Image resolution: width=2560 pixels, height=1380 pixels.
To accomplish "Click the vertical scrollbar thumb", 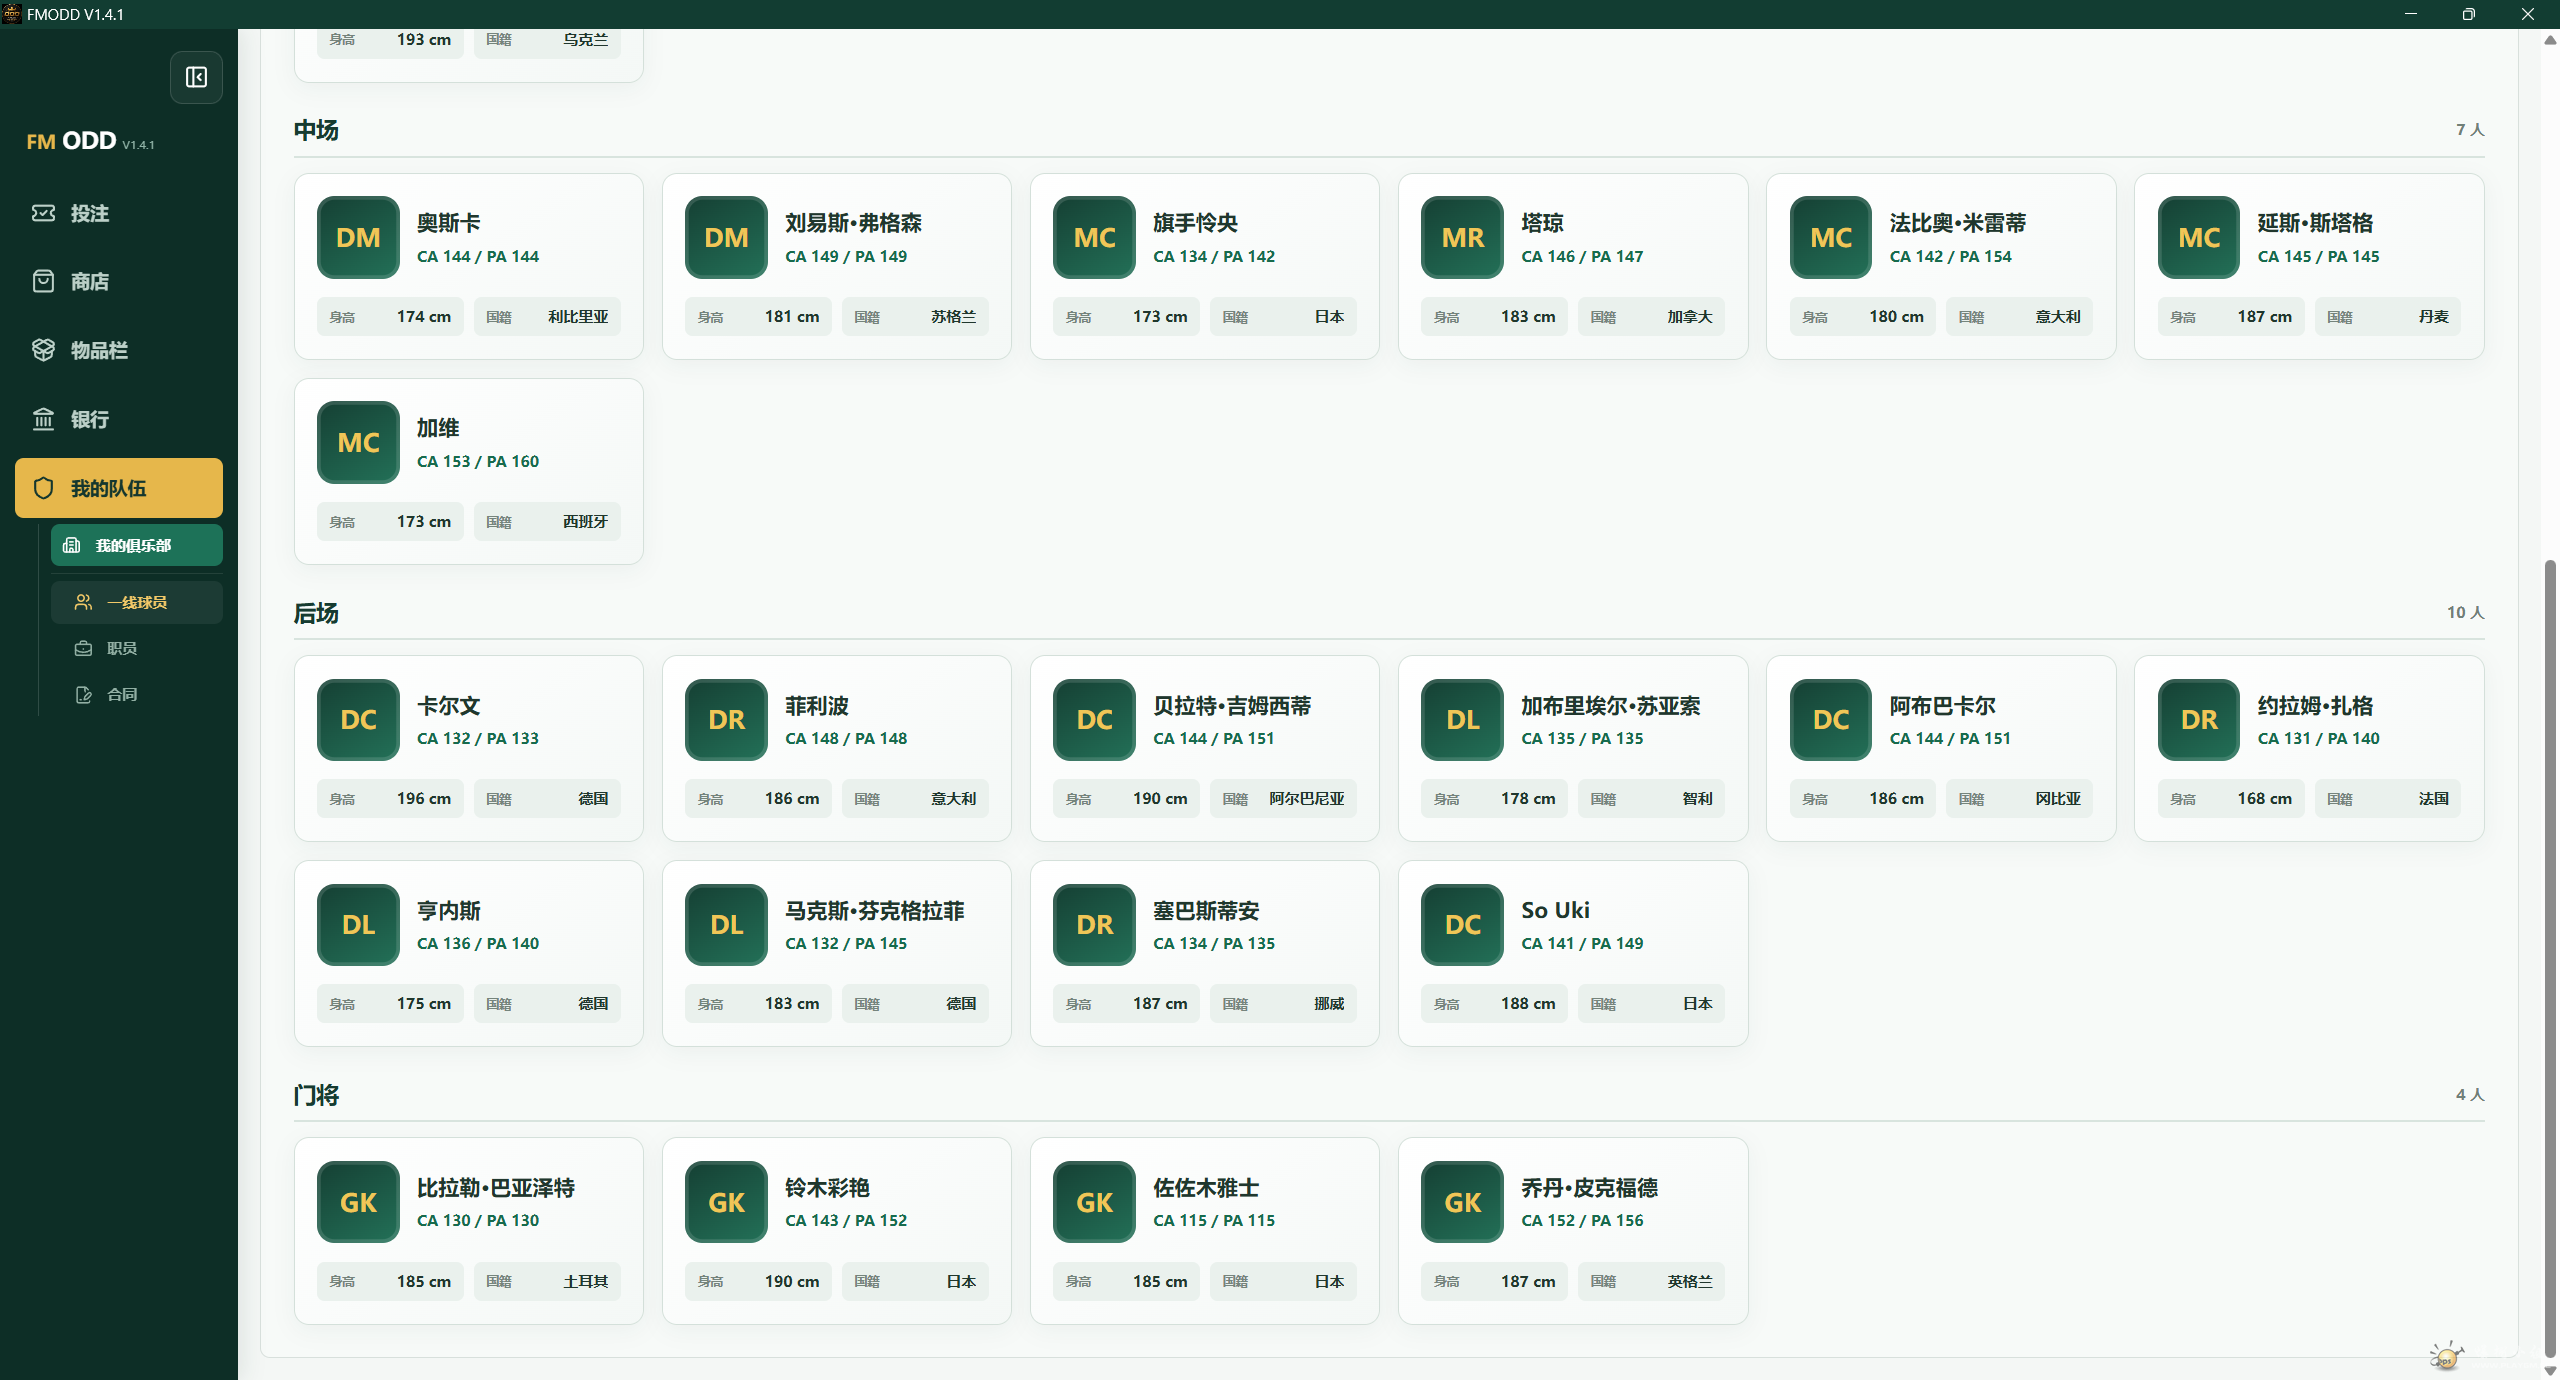I will (x=2550, y=958).
